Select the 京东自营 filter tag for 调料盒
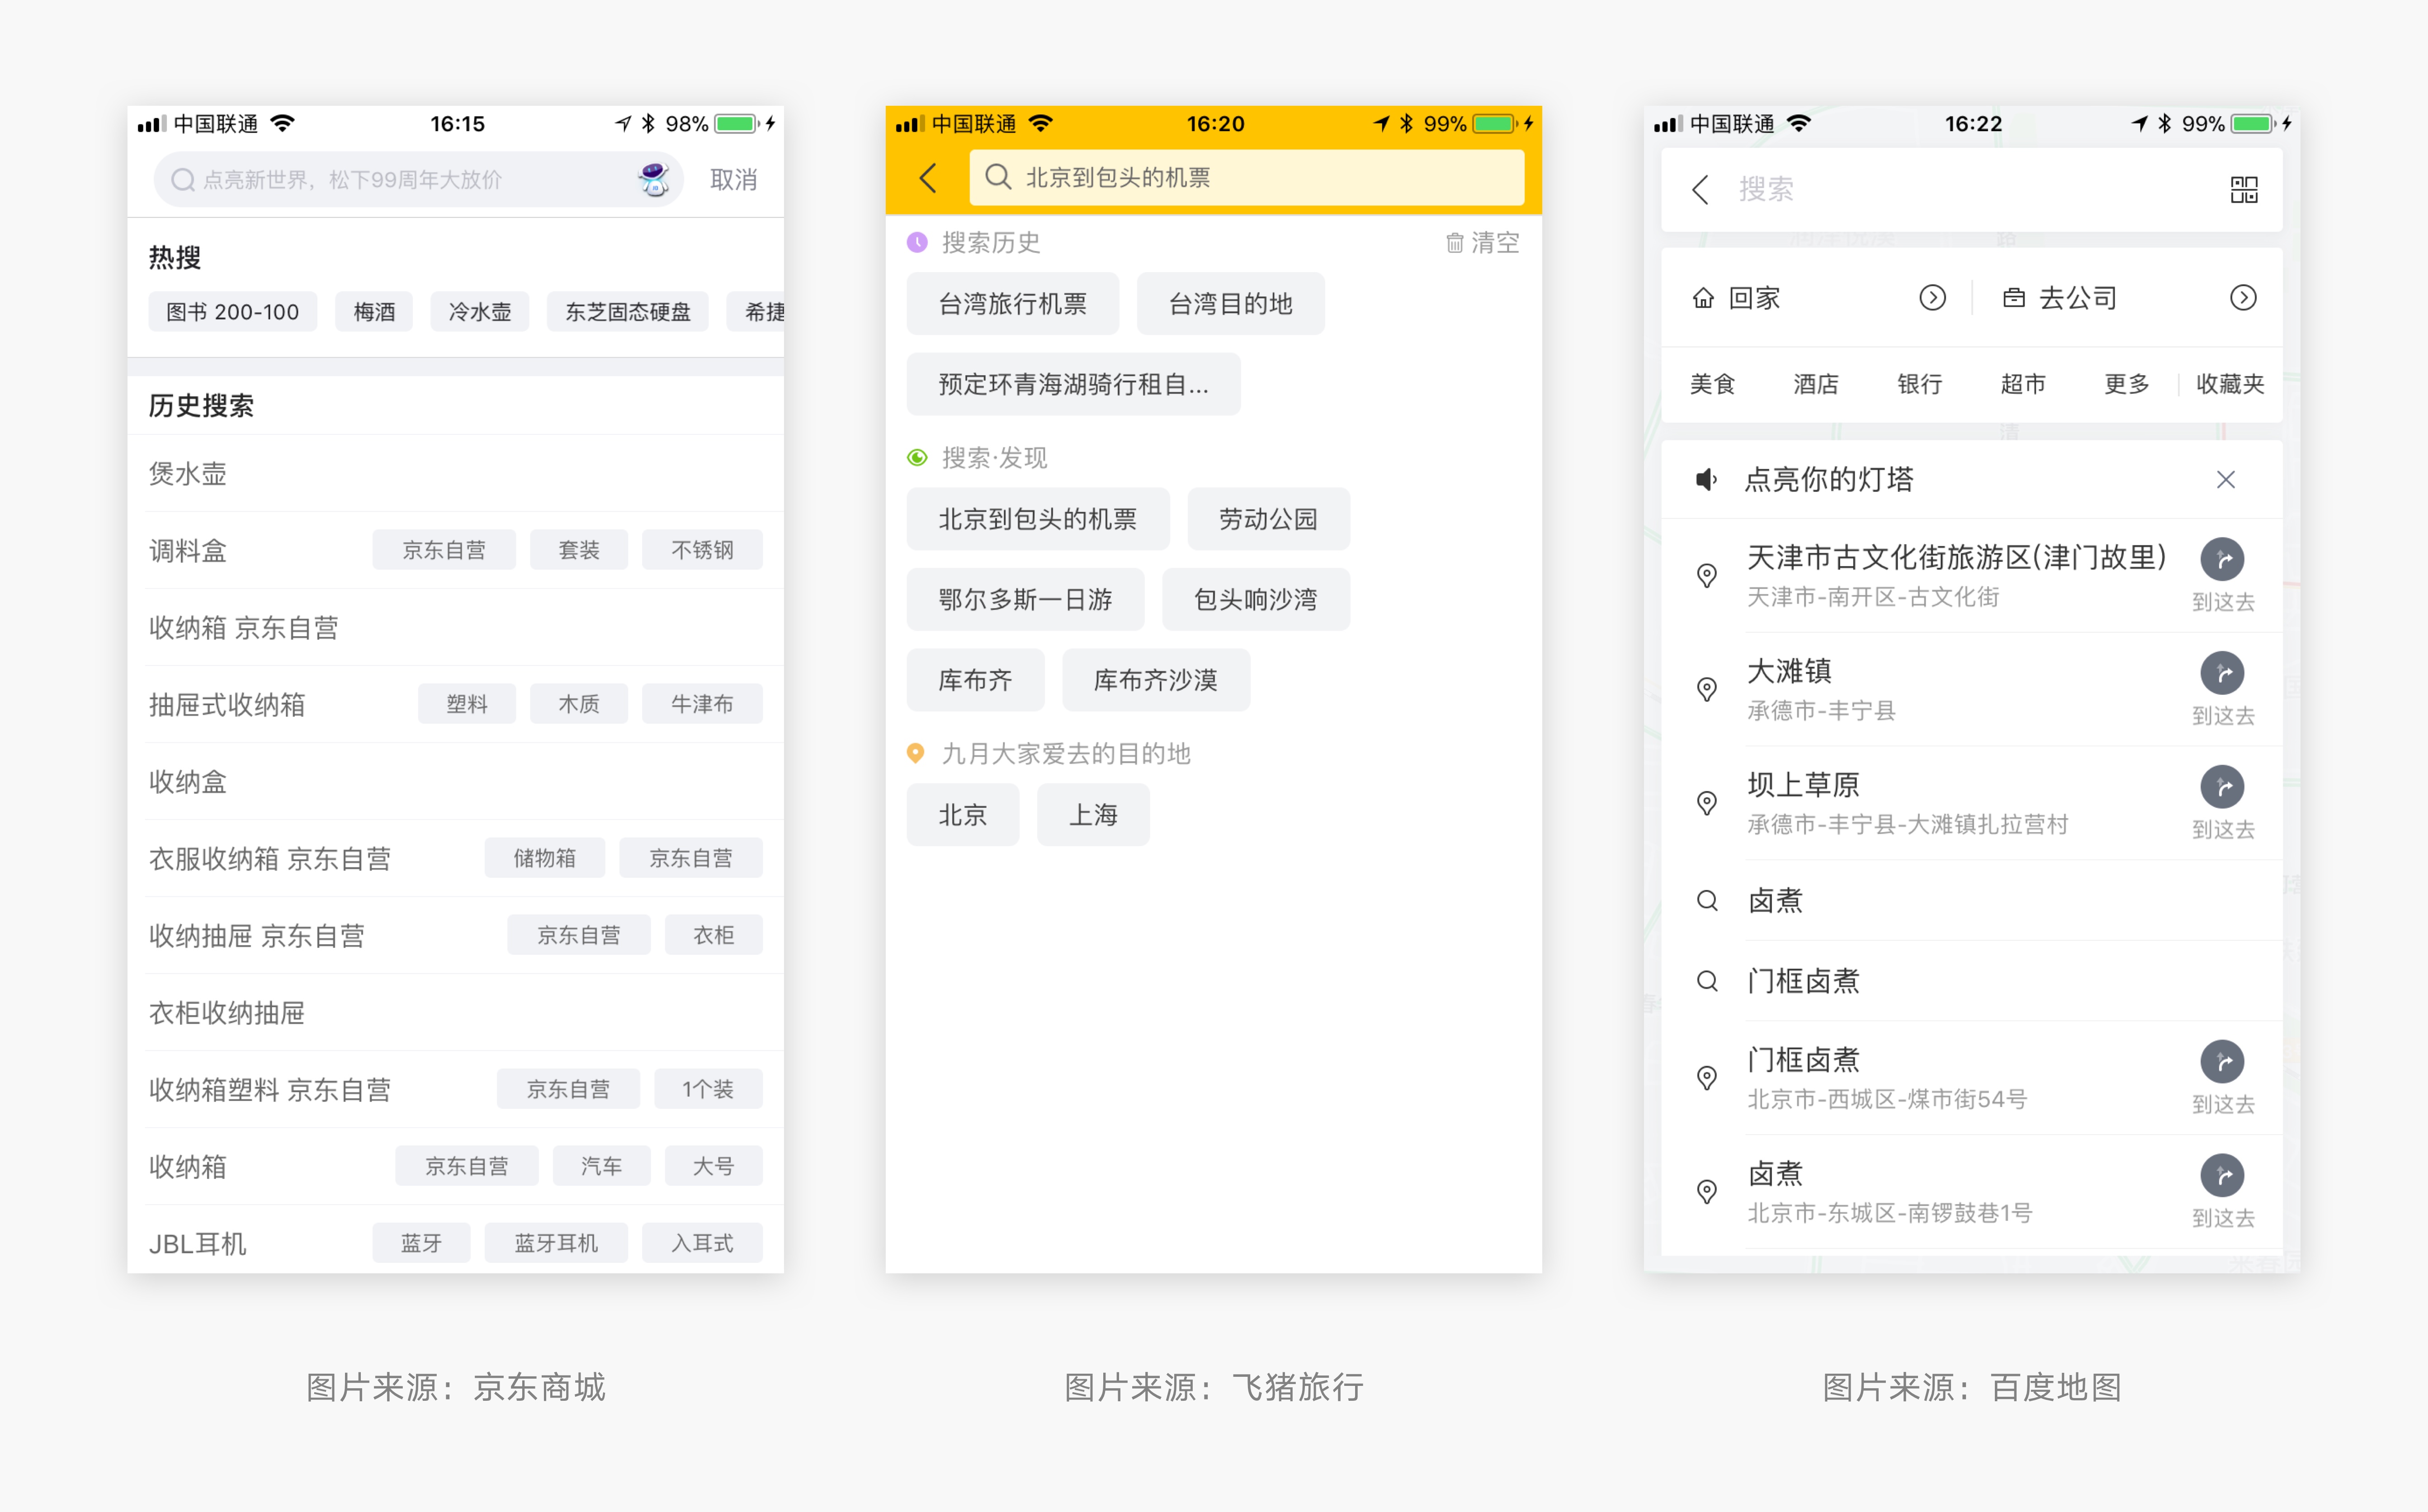 (444, 550)
